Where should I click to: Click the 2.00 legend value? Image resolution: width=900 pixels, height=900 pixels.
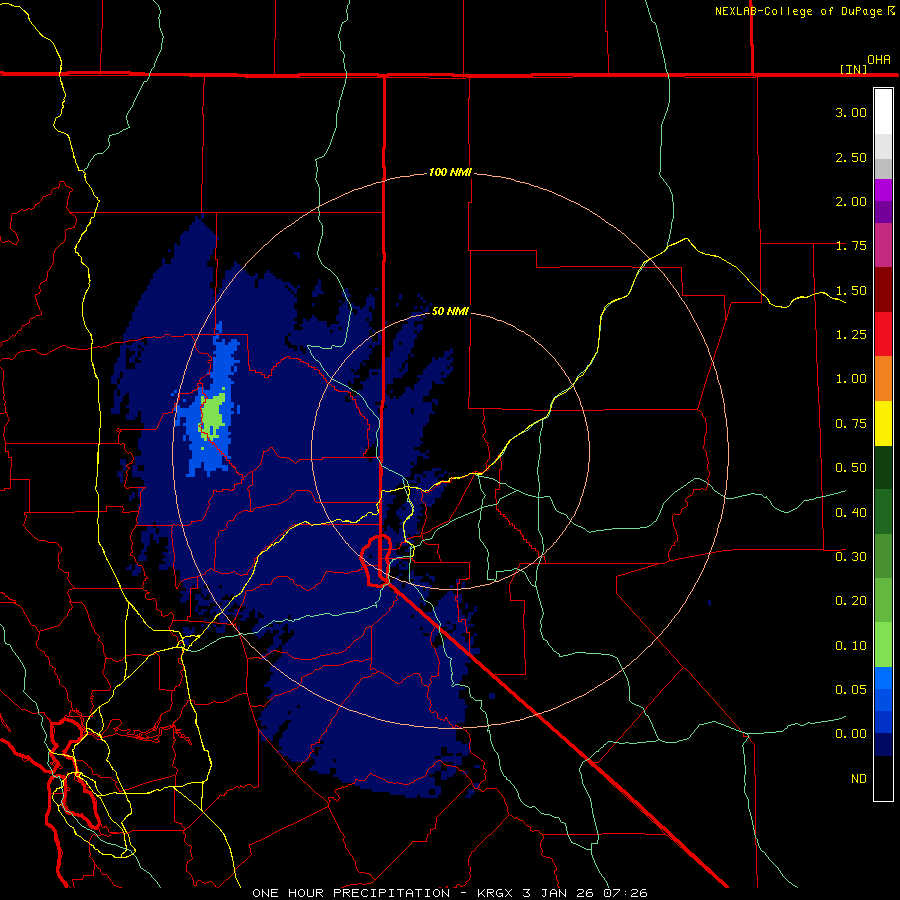pos(851,201)
